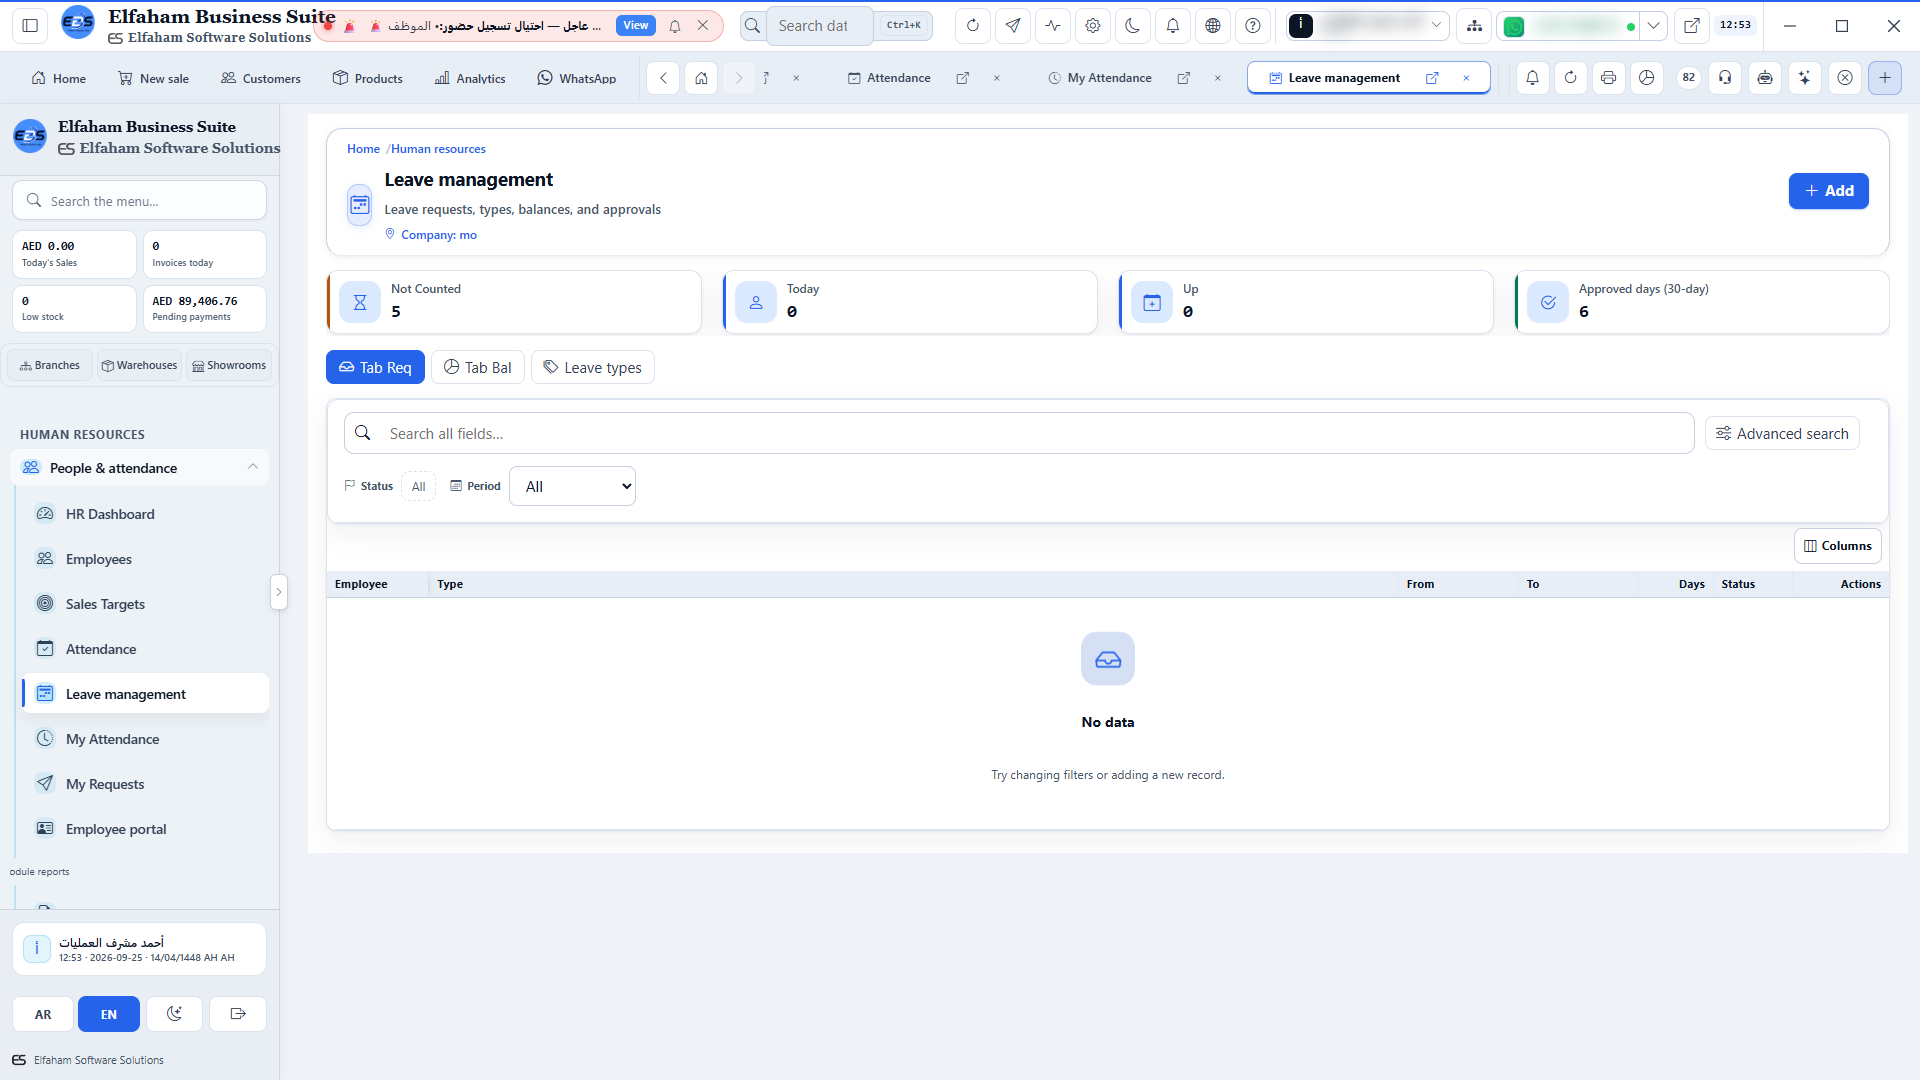Open New sale in top navigation

click(153, 78)
